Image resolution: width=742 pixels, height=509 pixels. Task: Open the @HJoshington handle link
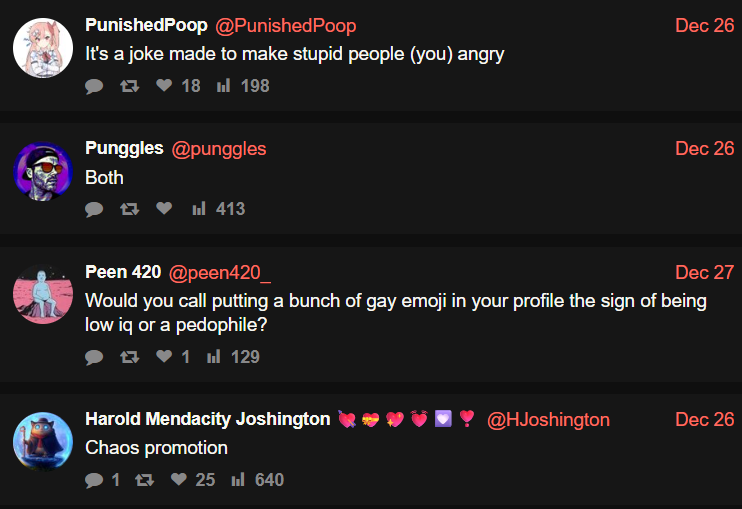(x=548, y=420)
